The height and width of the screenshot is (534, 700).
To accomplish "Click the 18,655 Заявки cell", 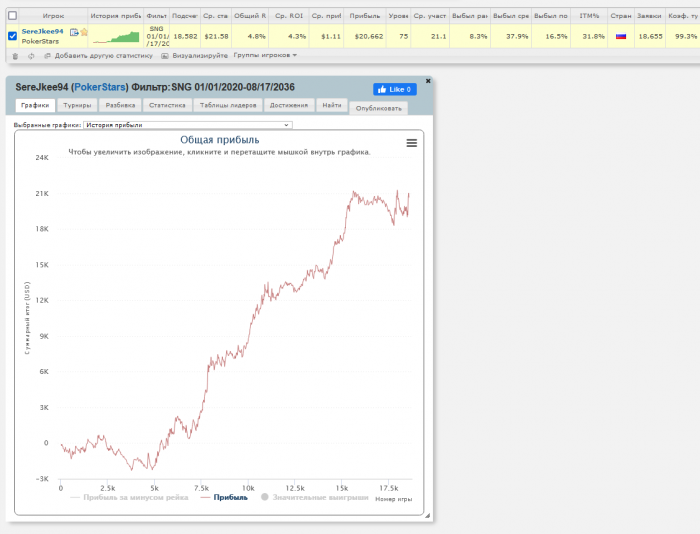I will 650,36.
